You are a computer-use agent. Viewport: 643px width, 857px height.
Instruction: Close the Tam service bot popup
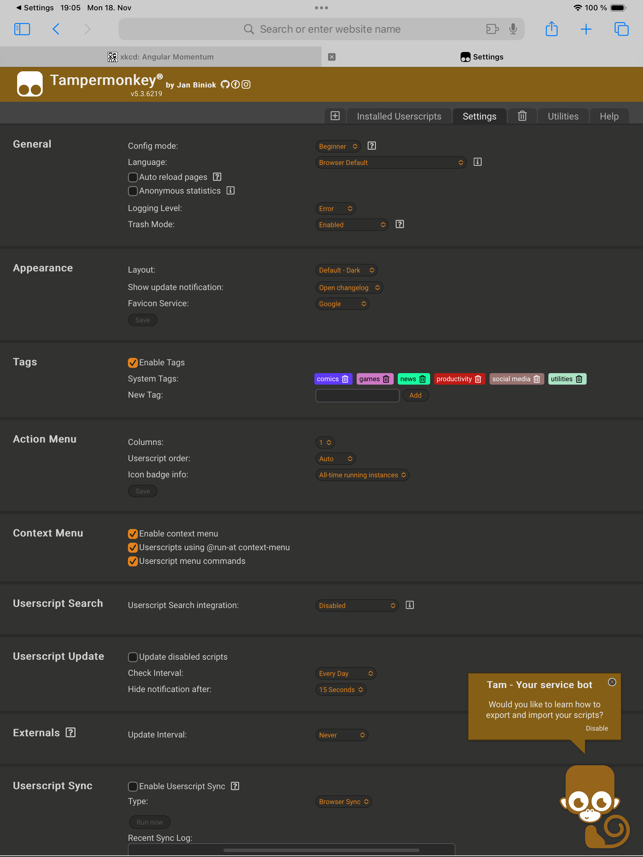point(612,682)
